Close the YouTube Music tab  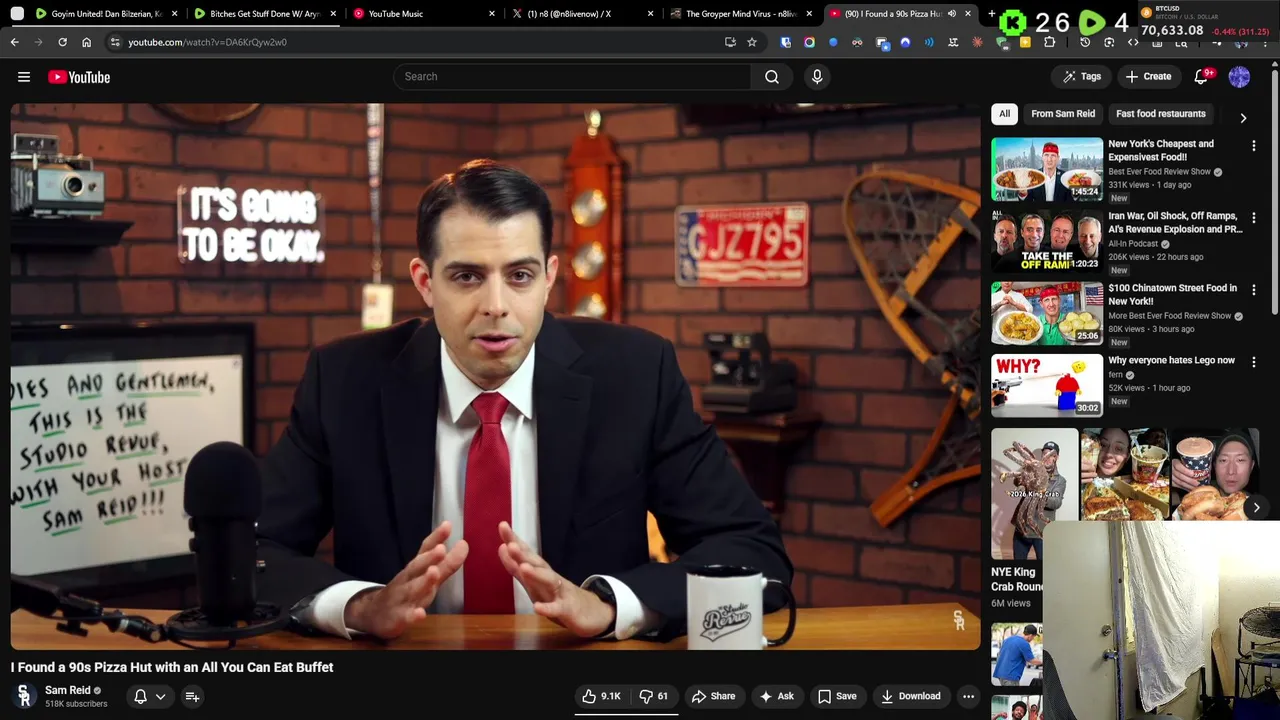click(x=492, y=14)
